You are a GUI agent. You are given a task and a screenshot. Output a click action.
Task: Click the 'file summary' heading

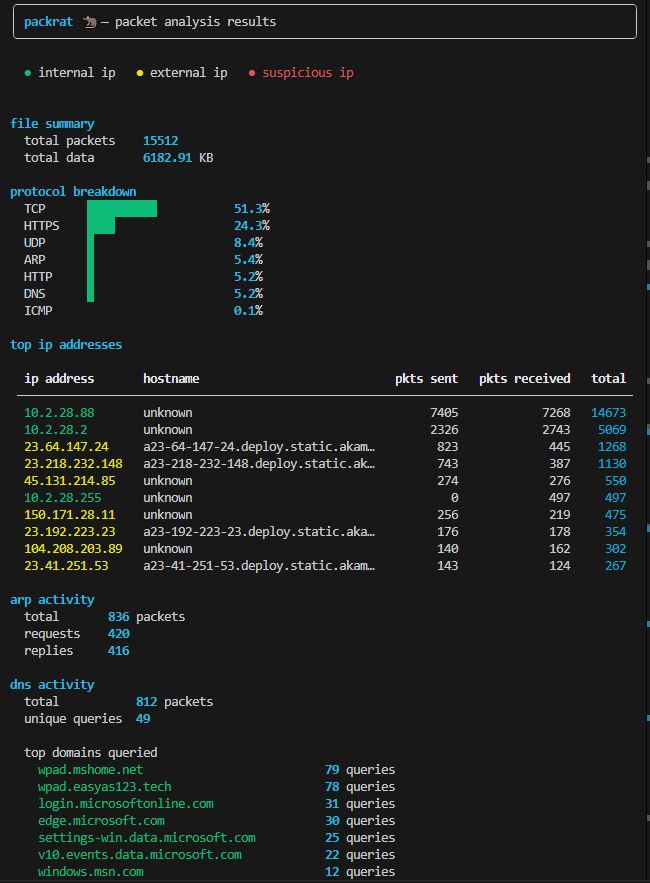[52, 123]
